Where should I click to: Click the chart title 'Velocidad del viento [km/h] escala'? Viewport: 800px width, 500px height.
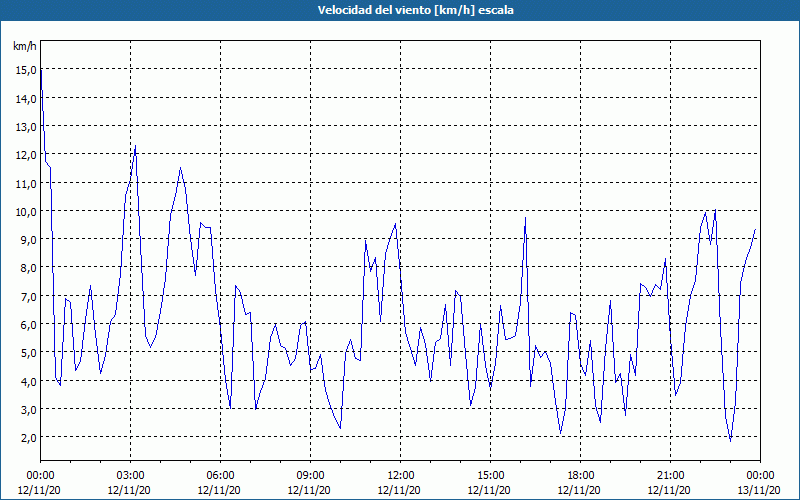coord(415,10)
